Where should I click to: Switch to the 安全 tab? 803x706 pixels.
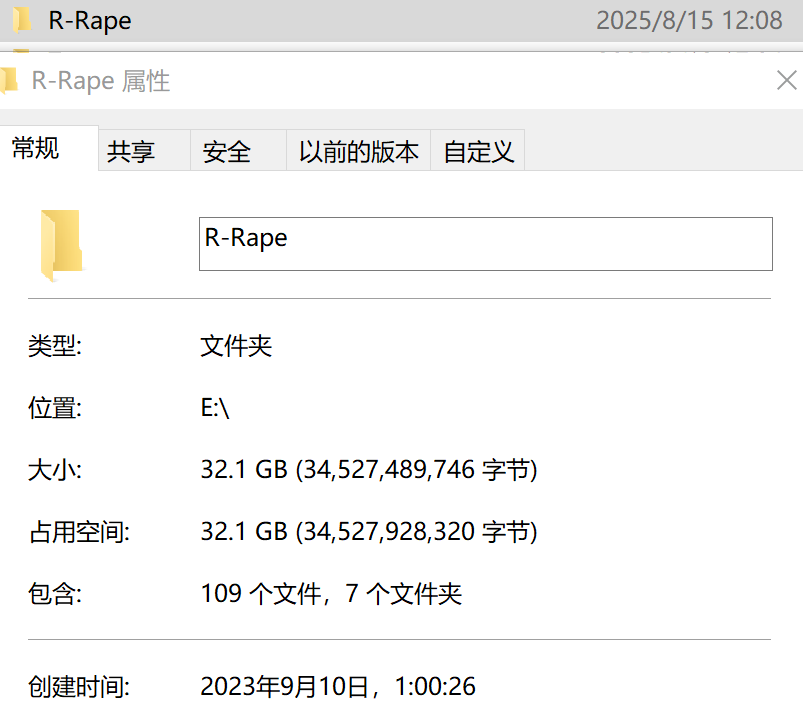tap(238, 151)
